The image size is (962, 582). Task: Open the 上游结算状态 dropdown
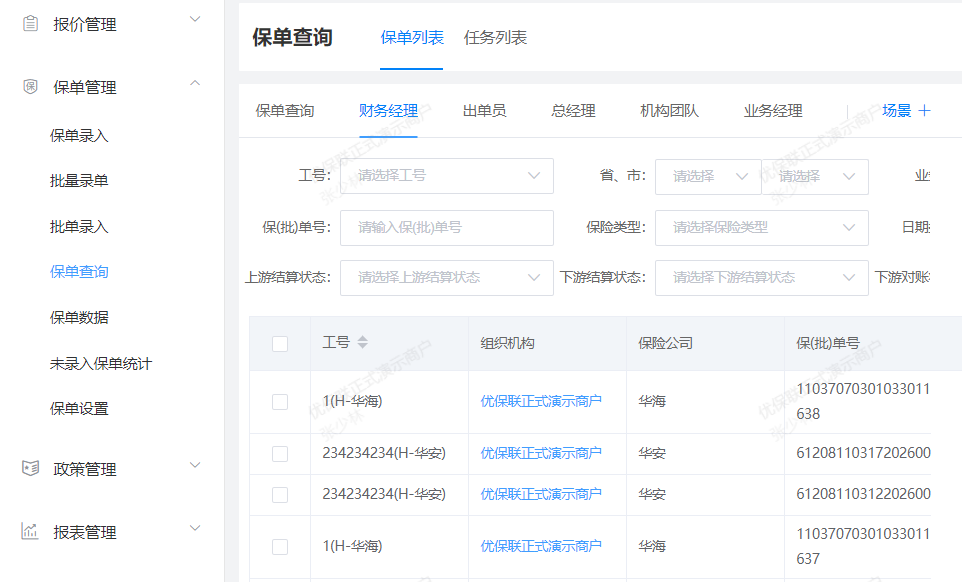[447, 278]
